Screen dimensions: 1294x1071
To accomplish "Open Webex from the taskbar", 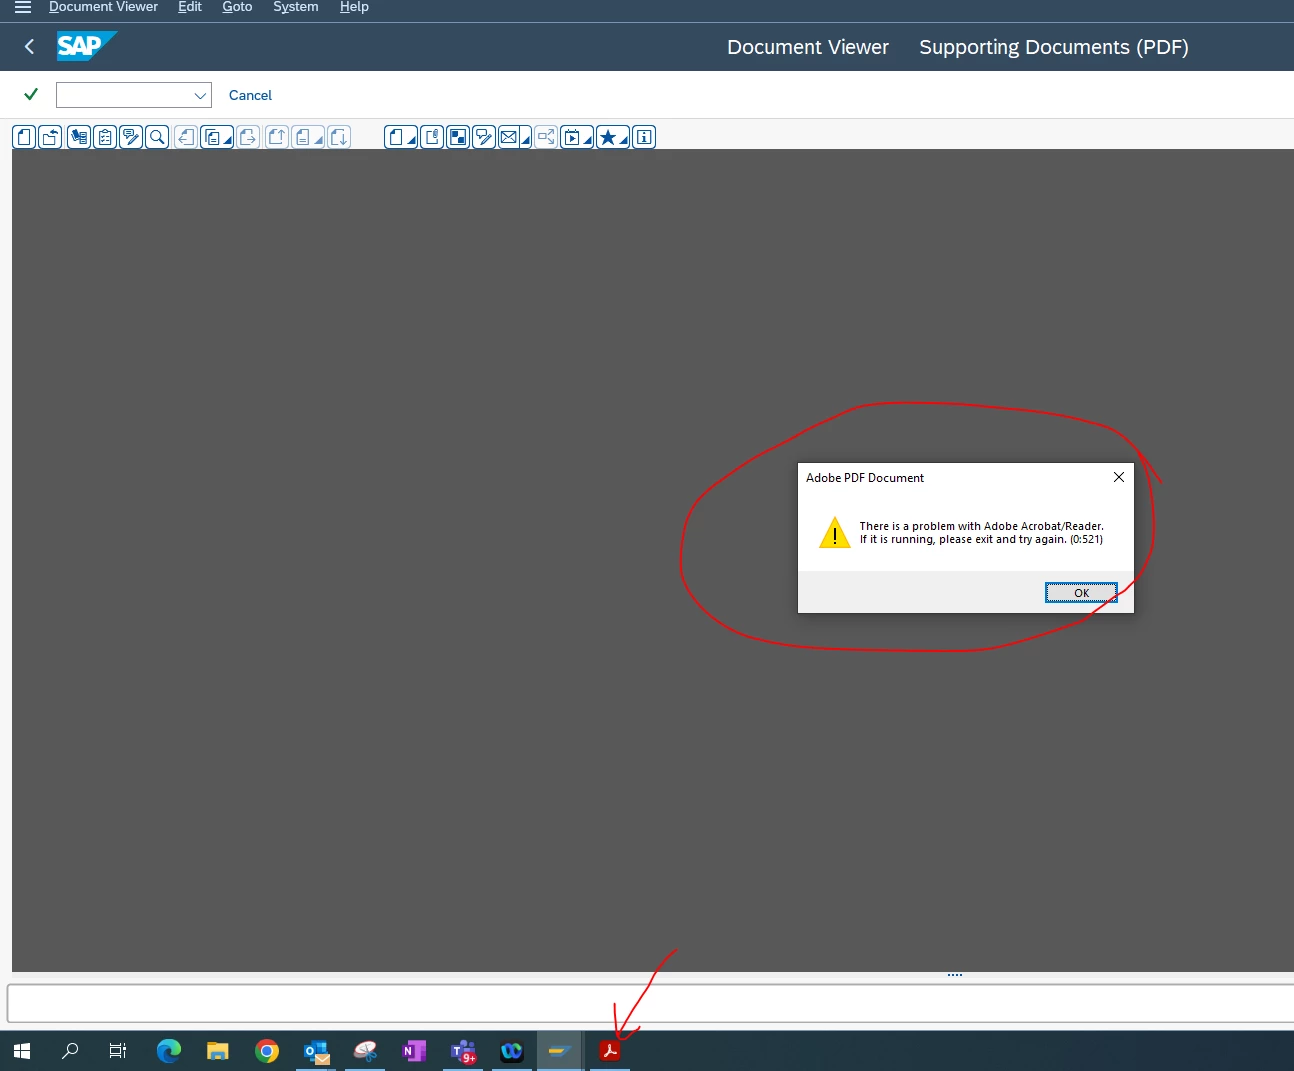I will tap(512, 1051).
